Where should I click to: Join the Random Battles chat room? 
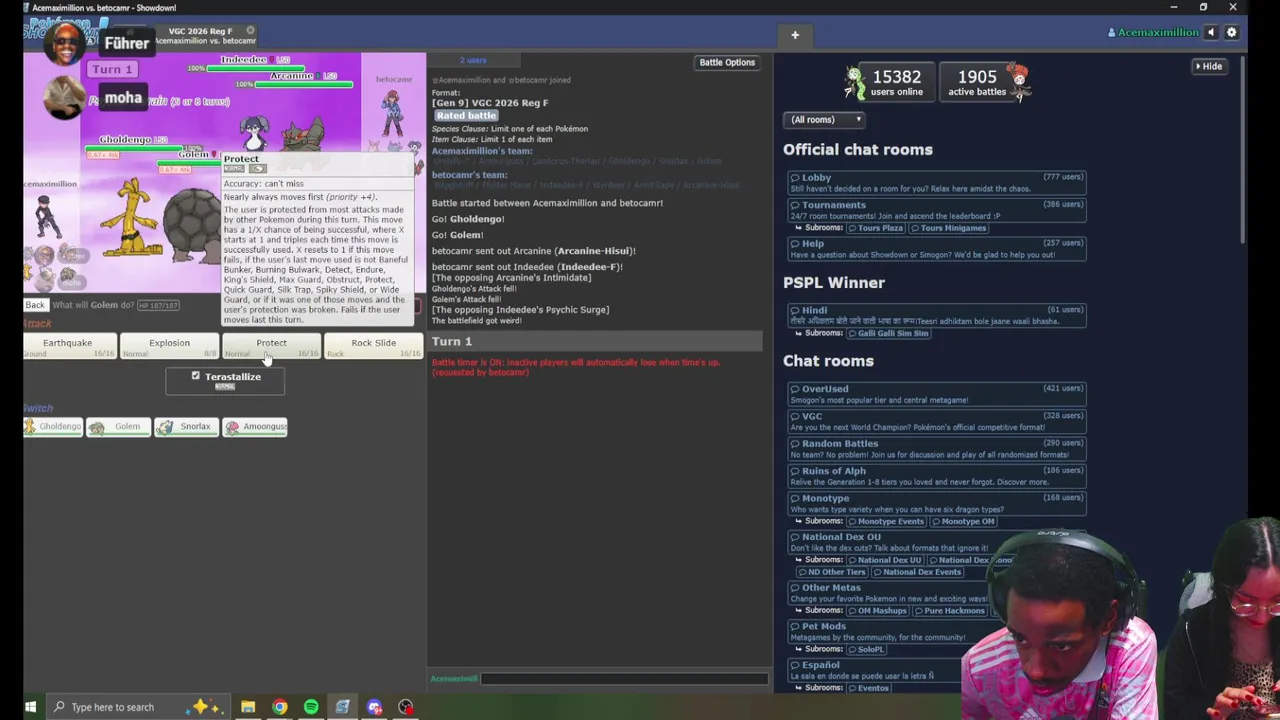coord(936,448)
